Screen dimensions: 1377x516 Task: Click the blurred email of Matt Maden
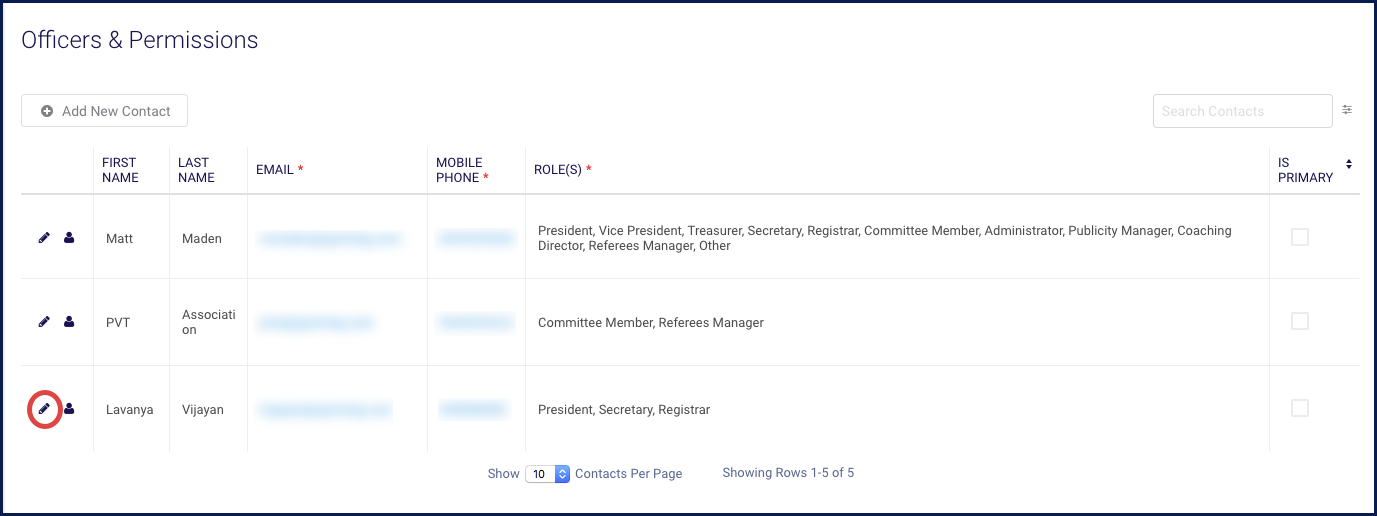click(329, 239)
